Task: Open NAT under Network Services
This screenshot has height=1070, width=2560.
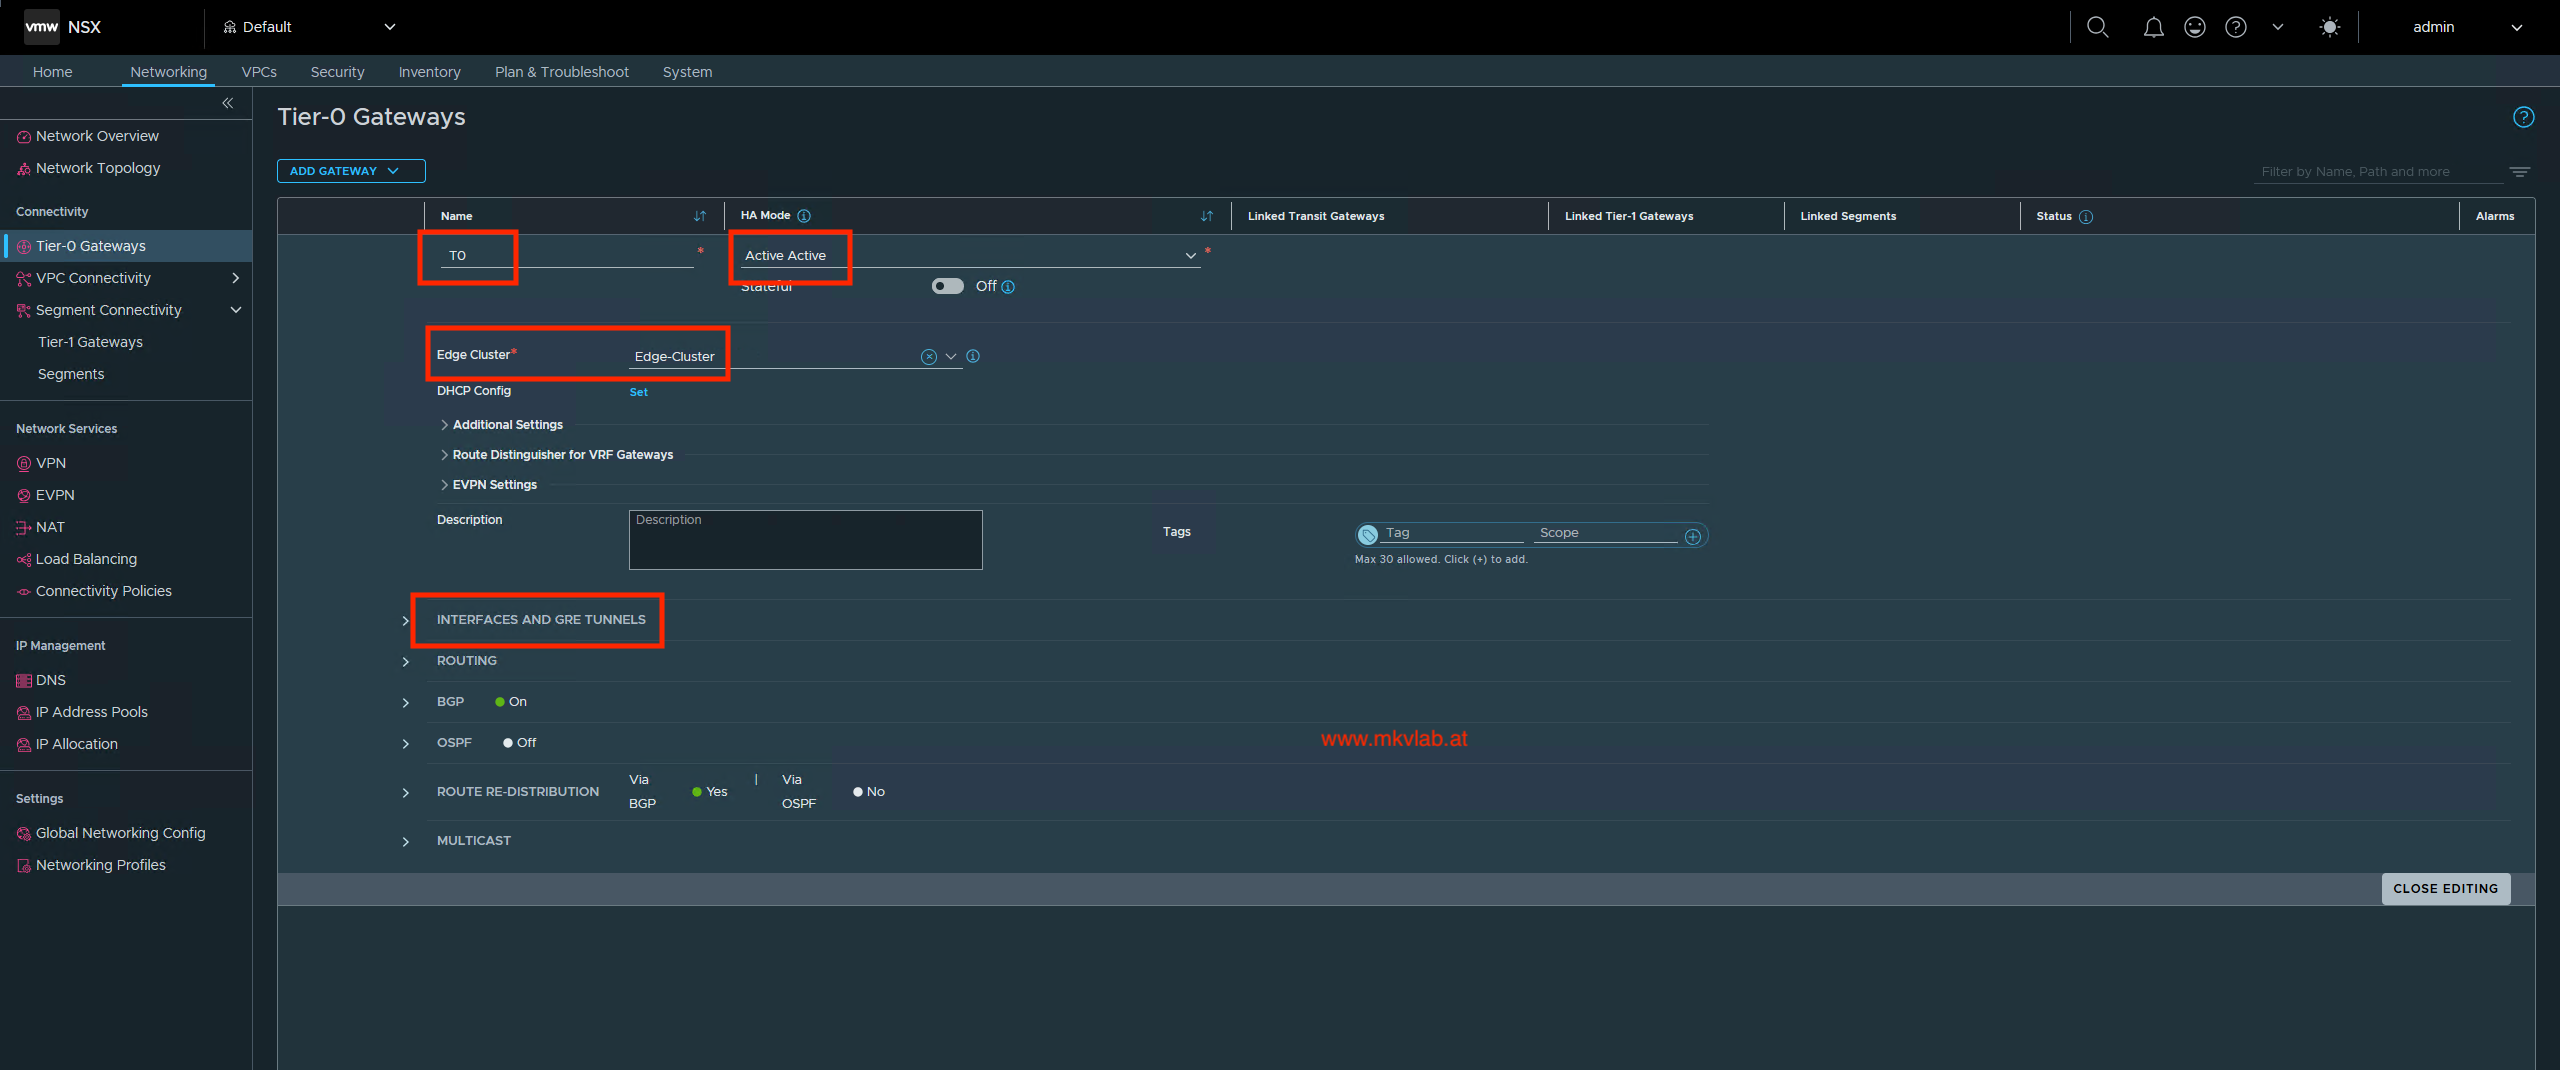Action: 50,527
